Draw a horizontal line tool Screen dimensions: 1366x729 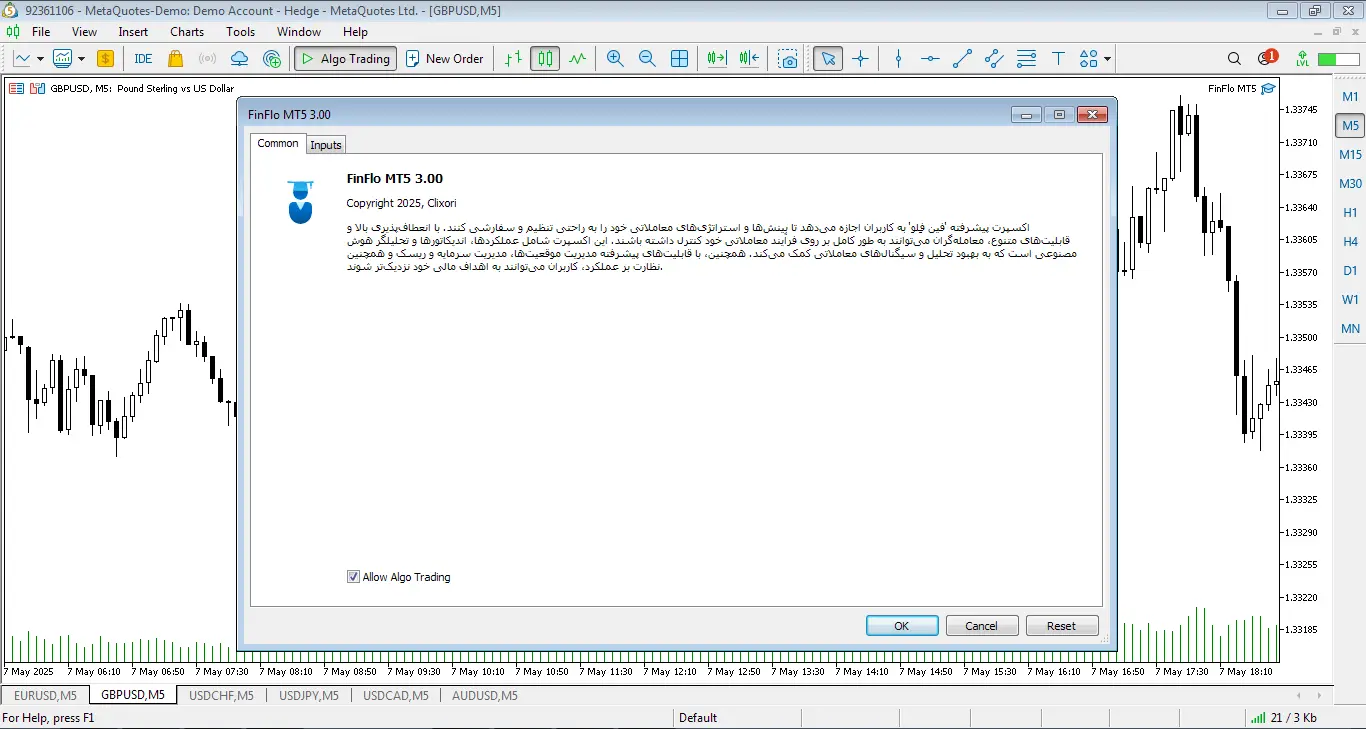point(930,59)
